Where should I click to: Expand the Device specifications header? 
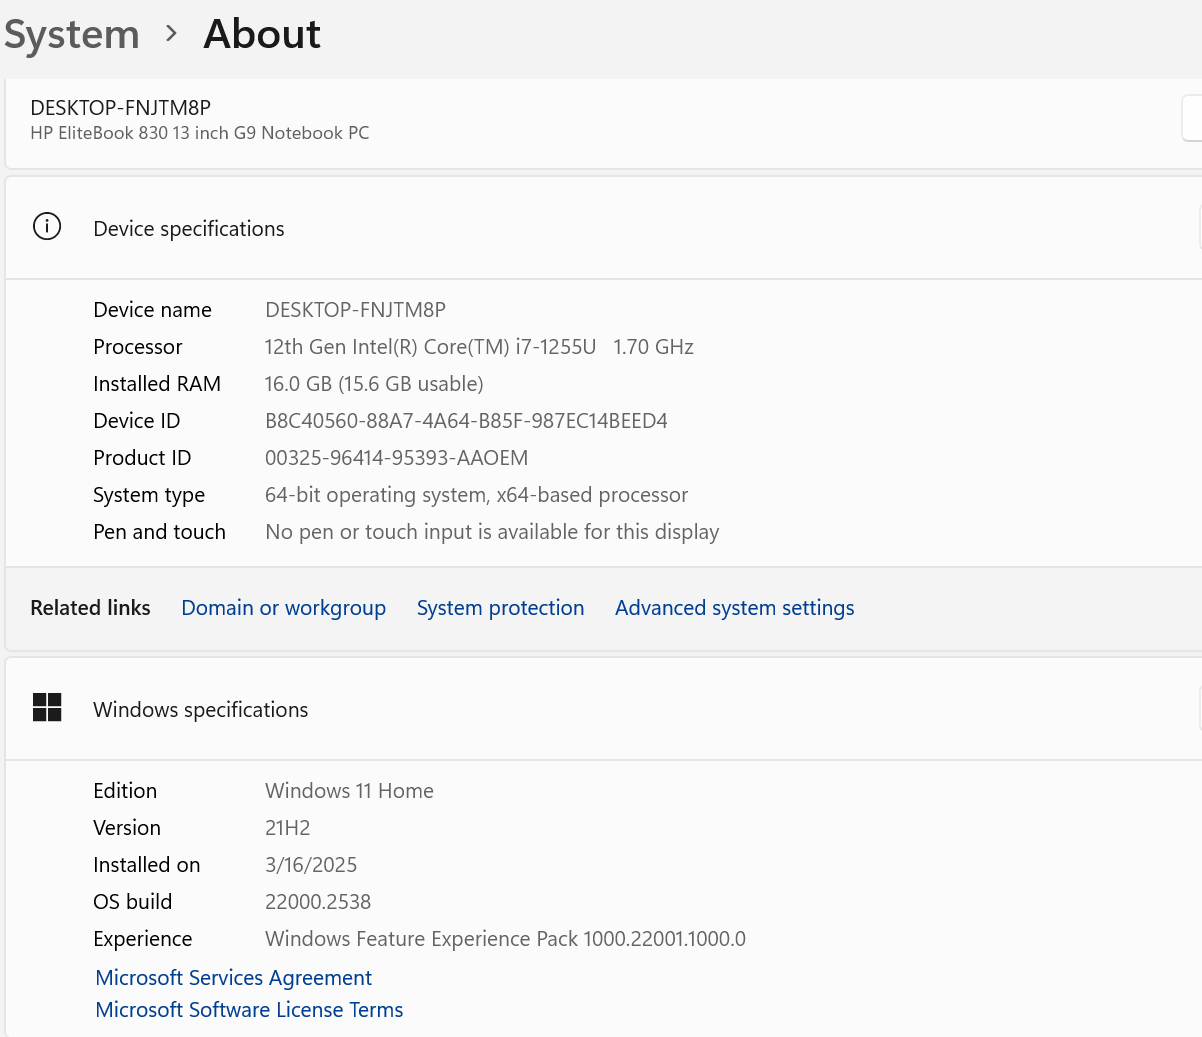coord(604,228)
